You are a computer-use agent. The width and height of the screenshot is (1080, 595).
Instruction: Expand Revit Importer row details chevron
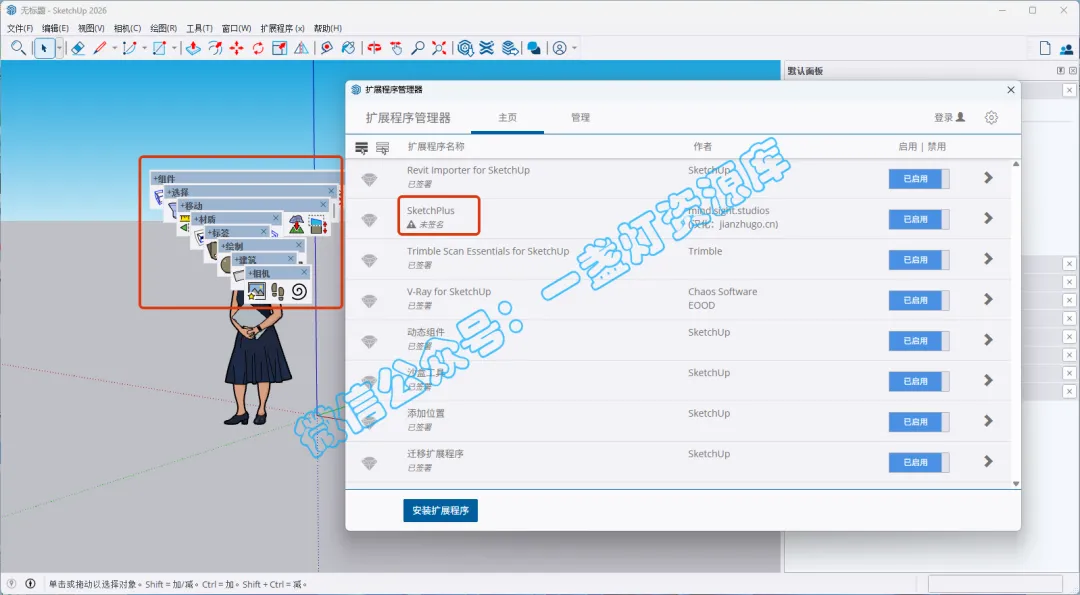tap(988, 178)
